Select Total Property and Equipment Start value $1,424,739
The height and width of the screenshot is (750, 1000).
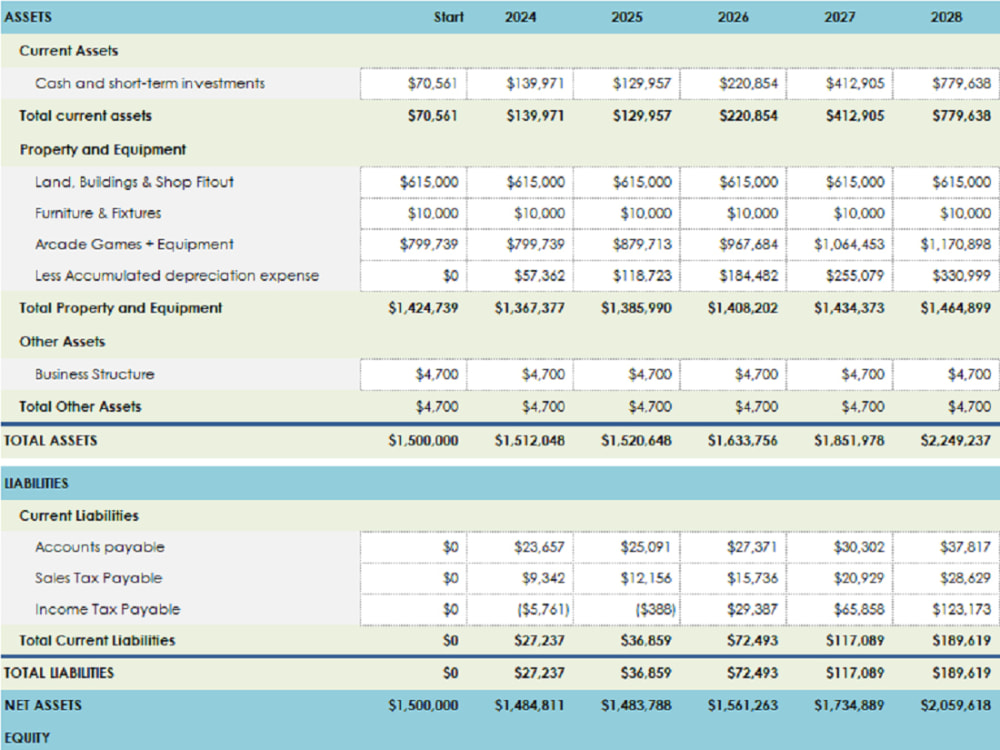tap(423, 308)
